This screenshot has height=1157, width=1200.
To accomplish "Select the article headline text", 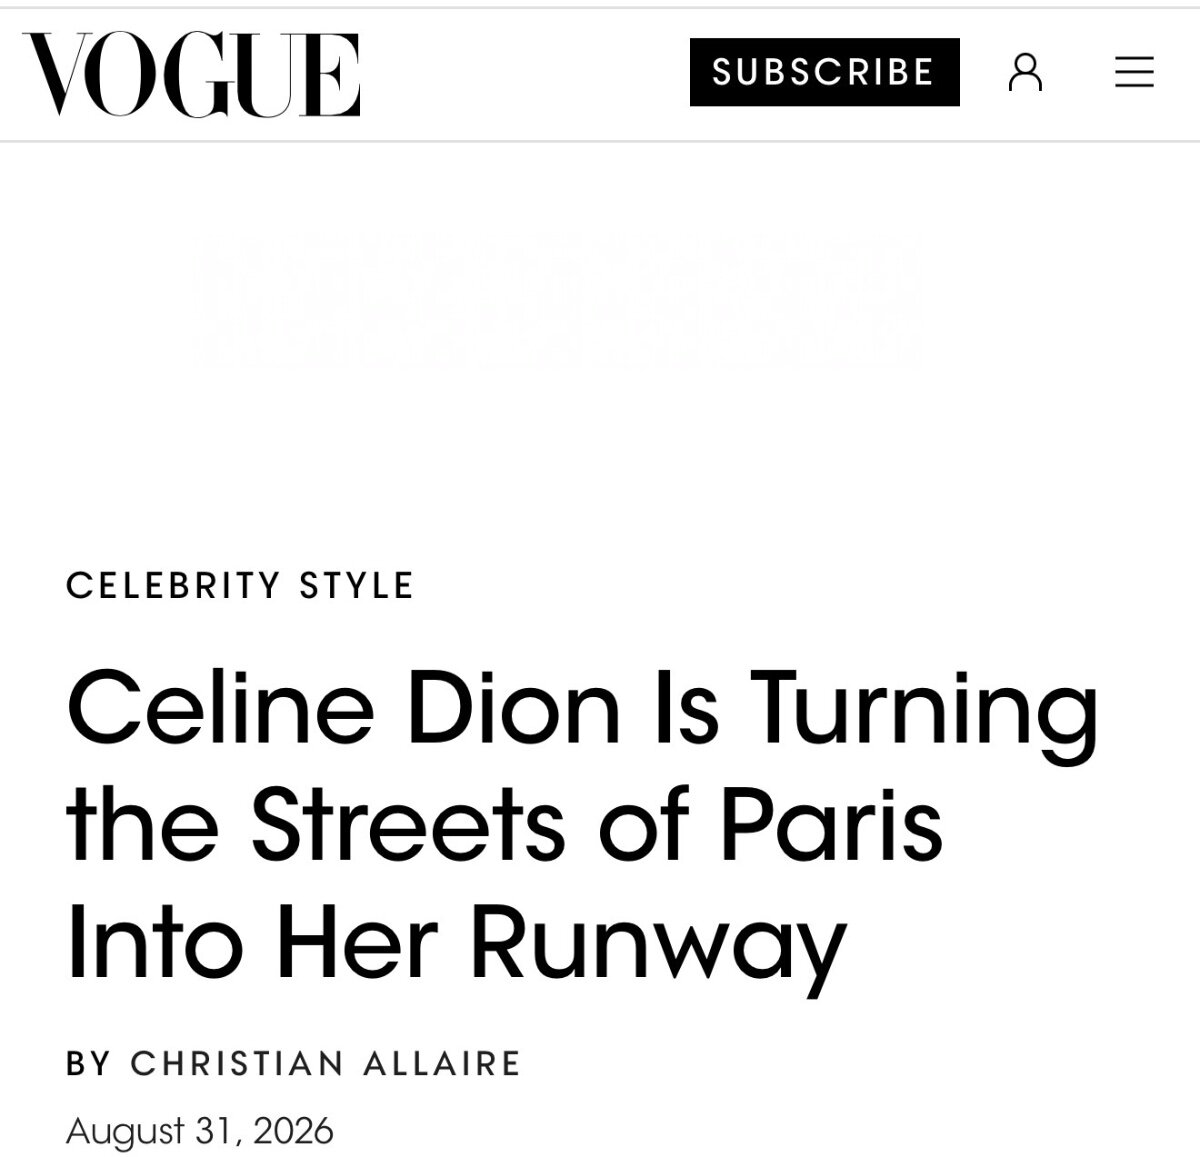I will pos(582,825).
